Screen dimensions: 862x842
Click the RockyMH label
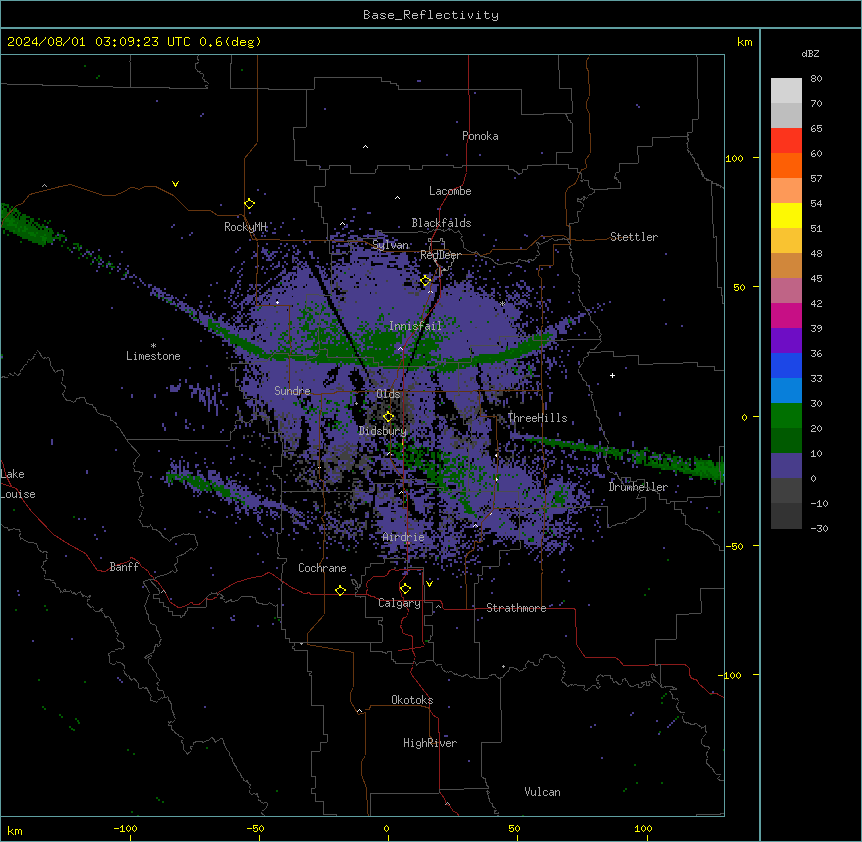pyautogui.click(x=245, y=227)
